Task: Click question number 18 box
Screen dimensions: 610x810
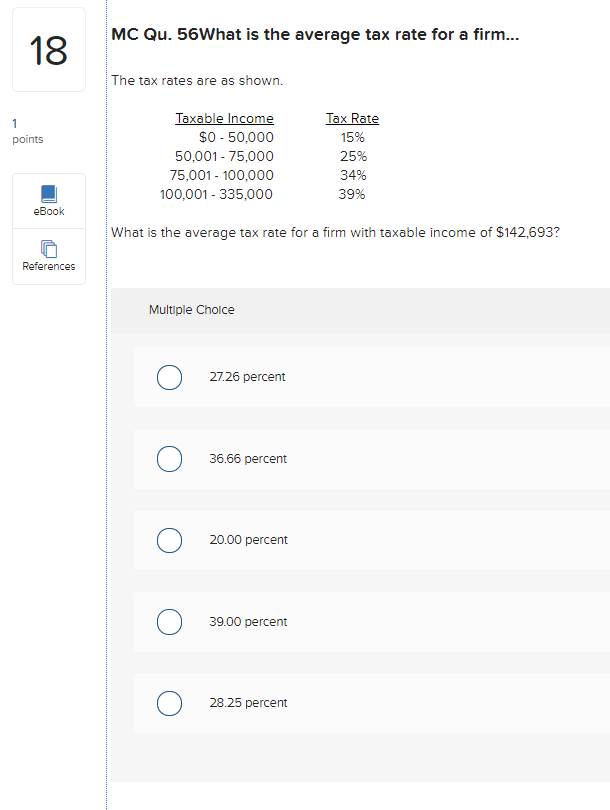Action: point(49,50)
